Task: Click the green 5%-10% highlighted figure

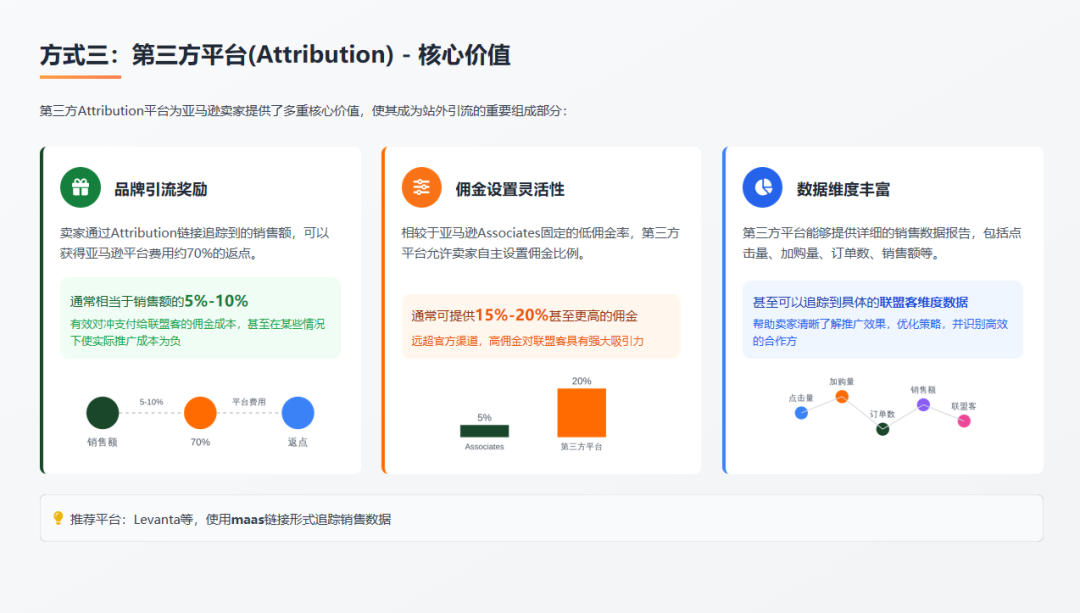Action: tap(216, 301)
